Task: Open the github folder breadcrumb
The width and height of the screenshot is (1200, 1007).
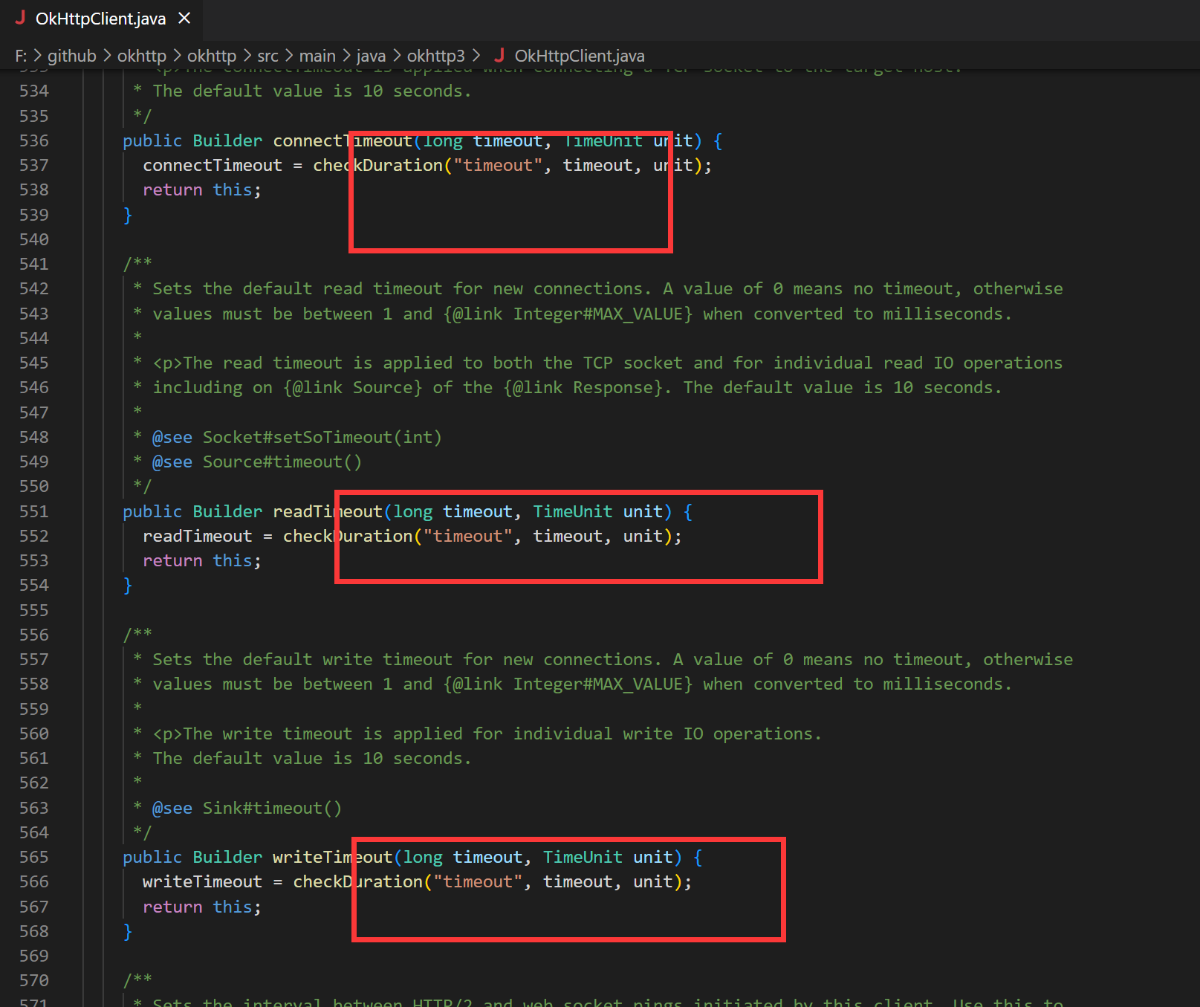Action: click(71, 56)
